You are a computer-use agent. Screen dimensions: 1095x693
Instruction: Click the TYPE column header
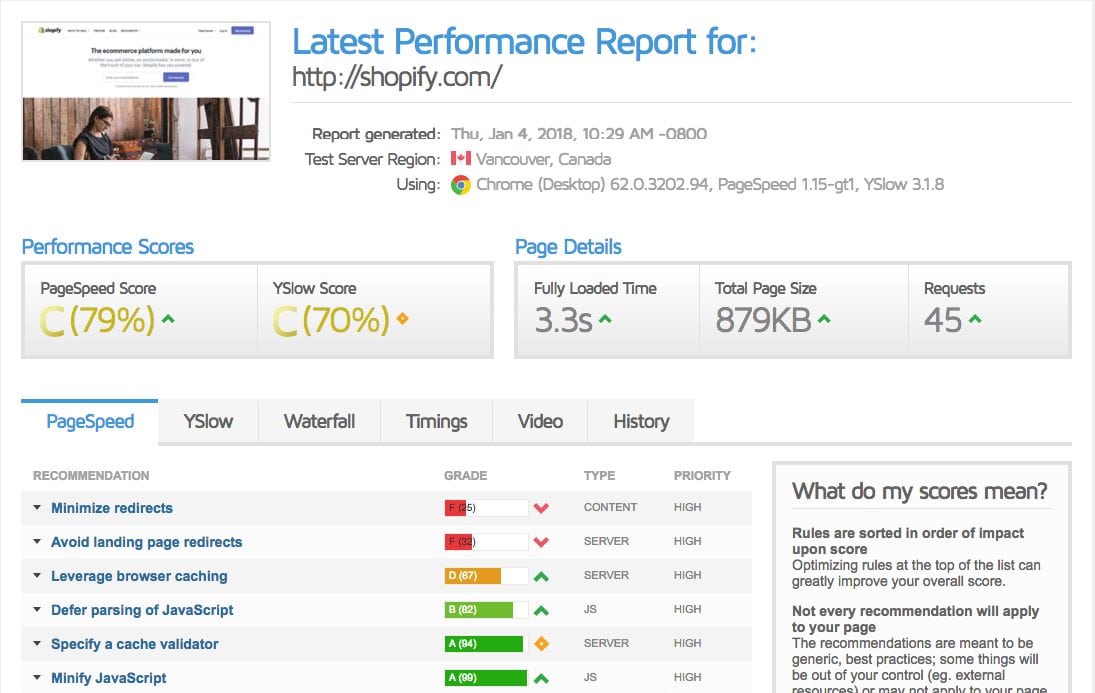[599, 476]
